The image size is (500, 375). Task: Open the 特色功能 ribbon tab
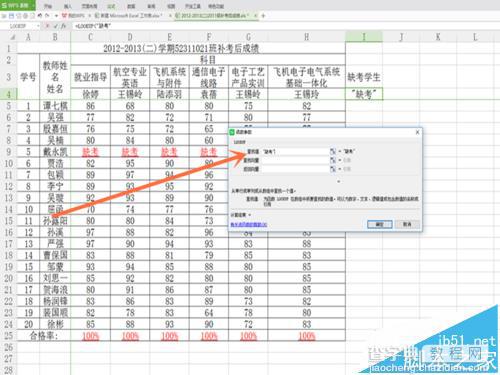click(216, 6)
